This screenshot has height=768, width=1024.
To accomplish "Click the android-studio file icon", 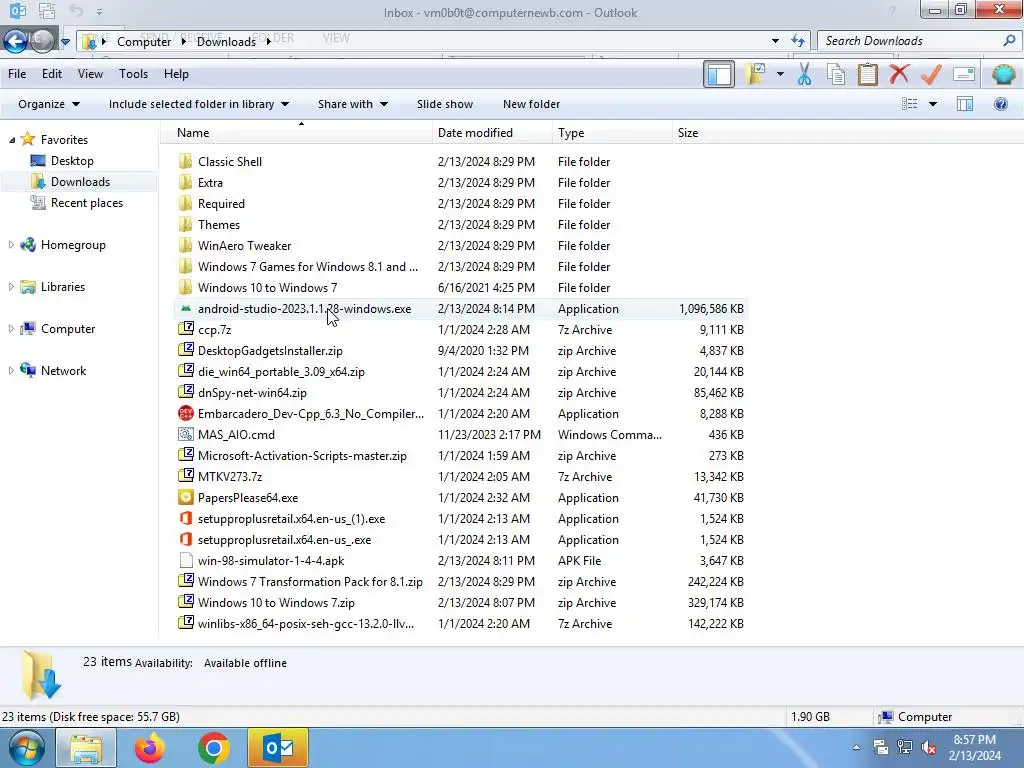I will pos(186,308).
